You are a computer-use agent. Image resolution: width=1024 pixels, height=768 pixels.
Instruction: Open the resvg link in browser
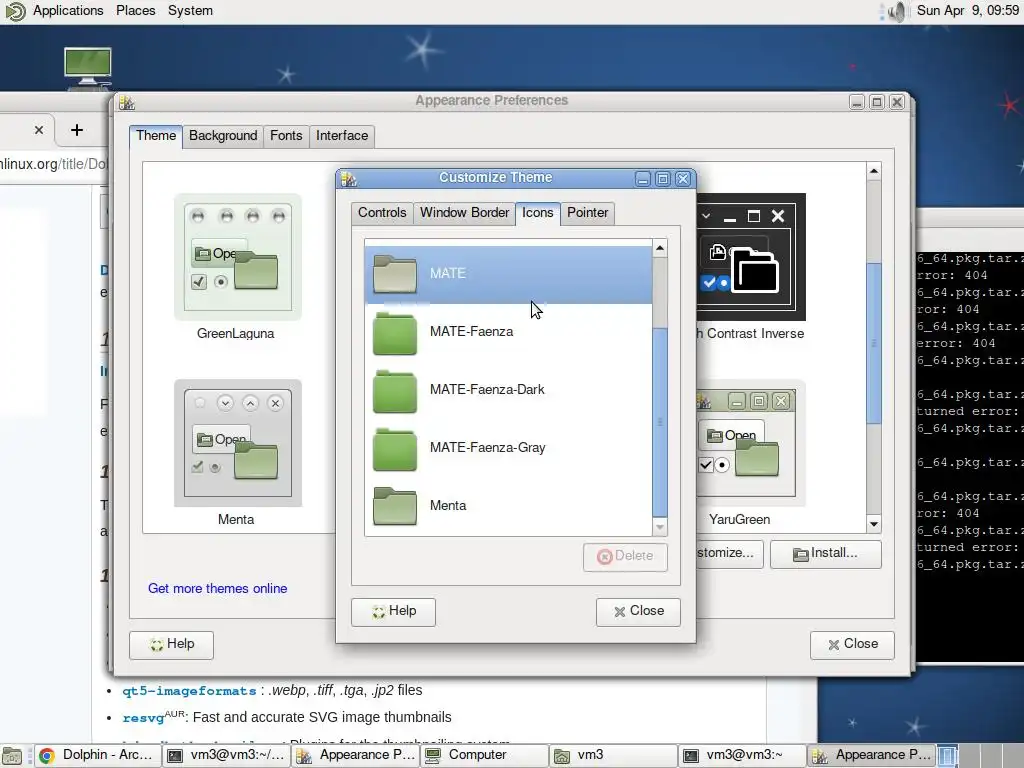[x=143, y=718]
